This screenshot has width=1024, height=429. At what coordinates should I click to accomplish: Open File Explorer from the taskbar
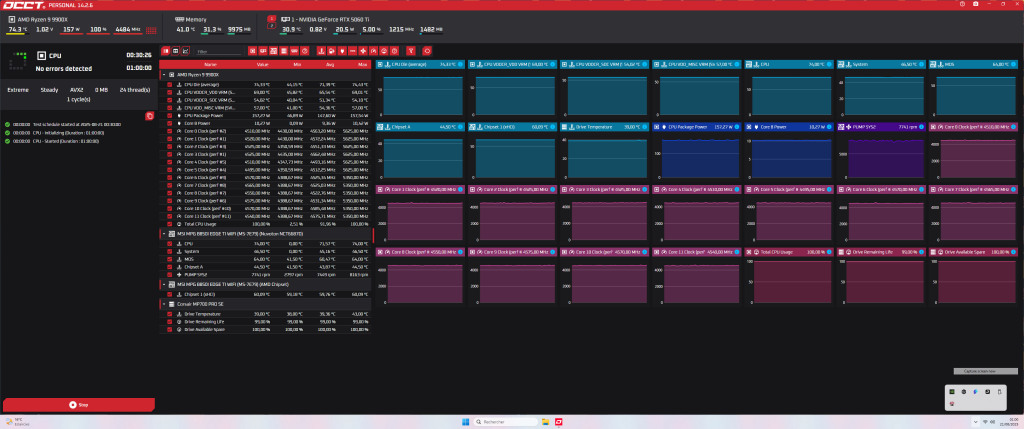point(544,422)
